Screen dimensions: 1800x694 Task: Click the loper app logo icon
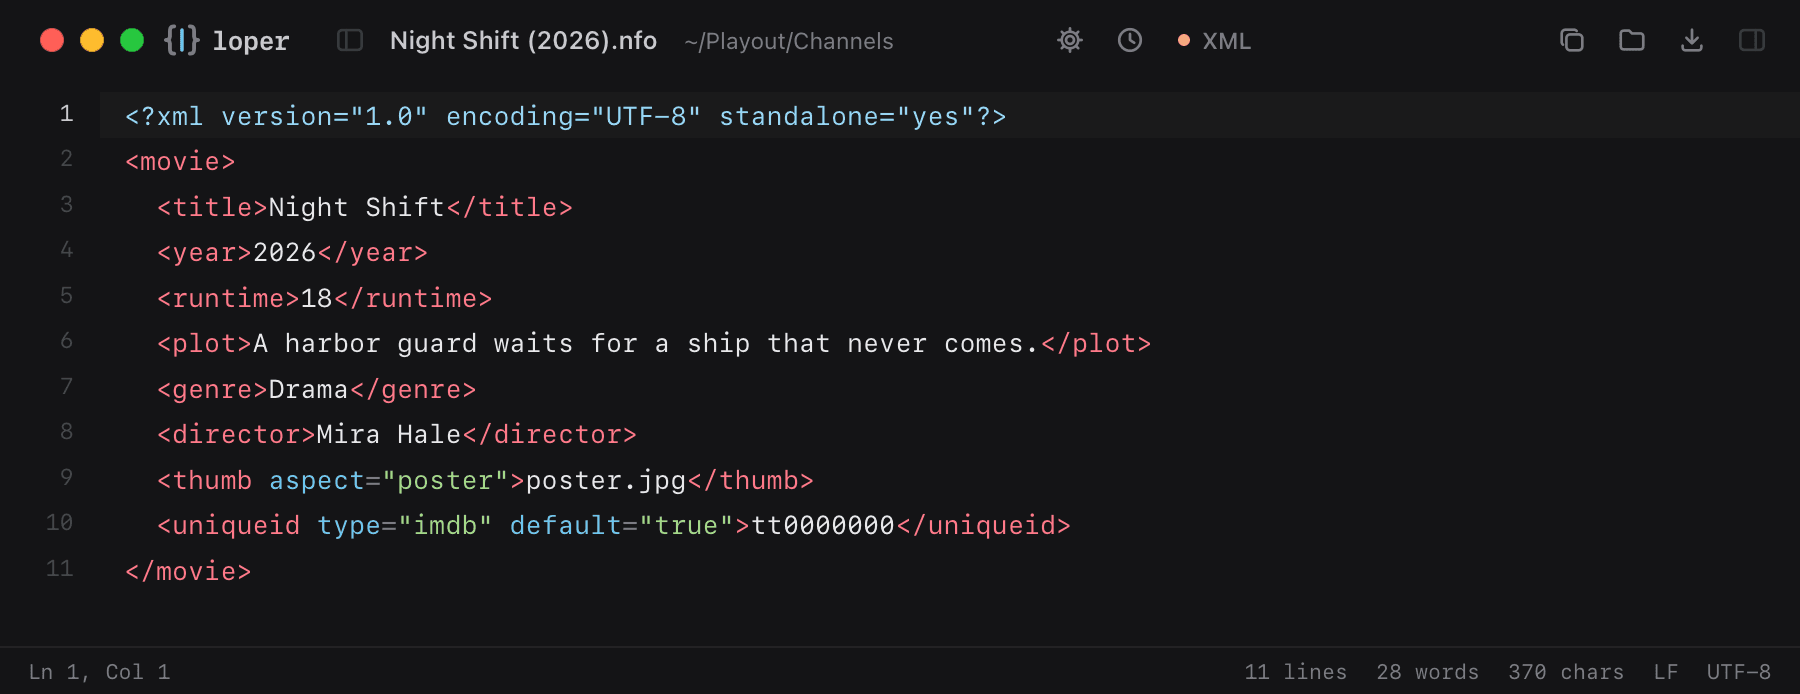click(x=182, y=40)
